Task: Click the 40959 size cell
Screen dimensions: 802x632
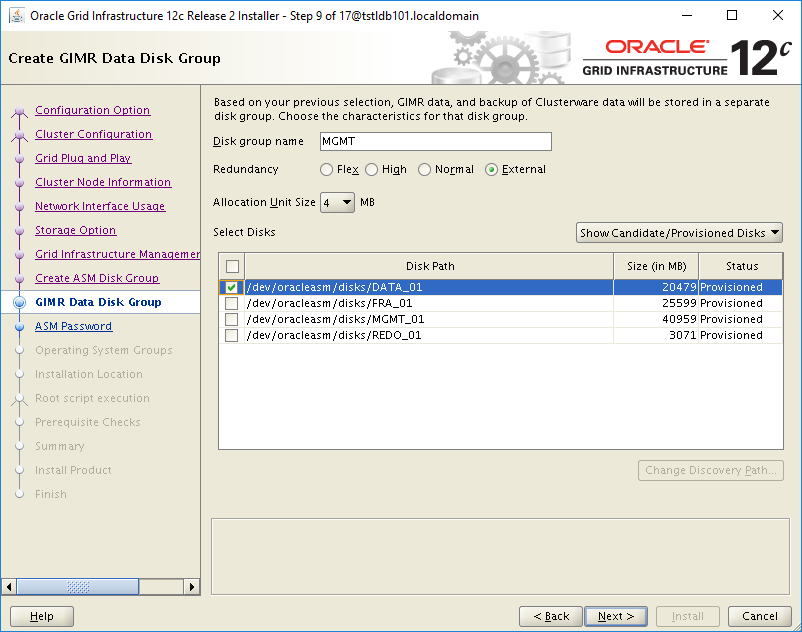Action: pyautogui.click(x=656, y=319)
